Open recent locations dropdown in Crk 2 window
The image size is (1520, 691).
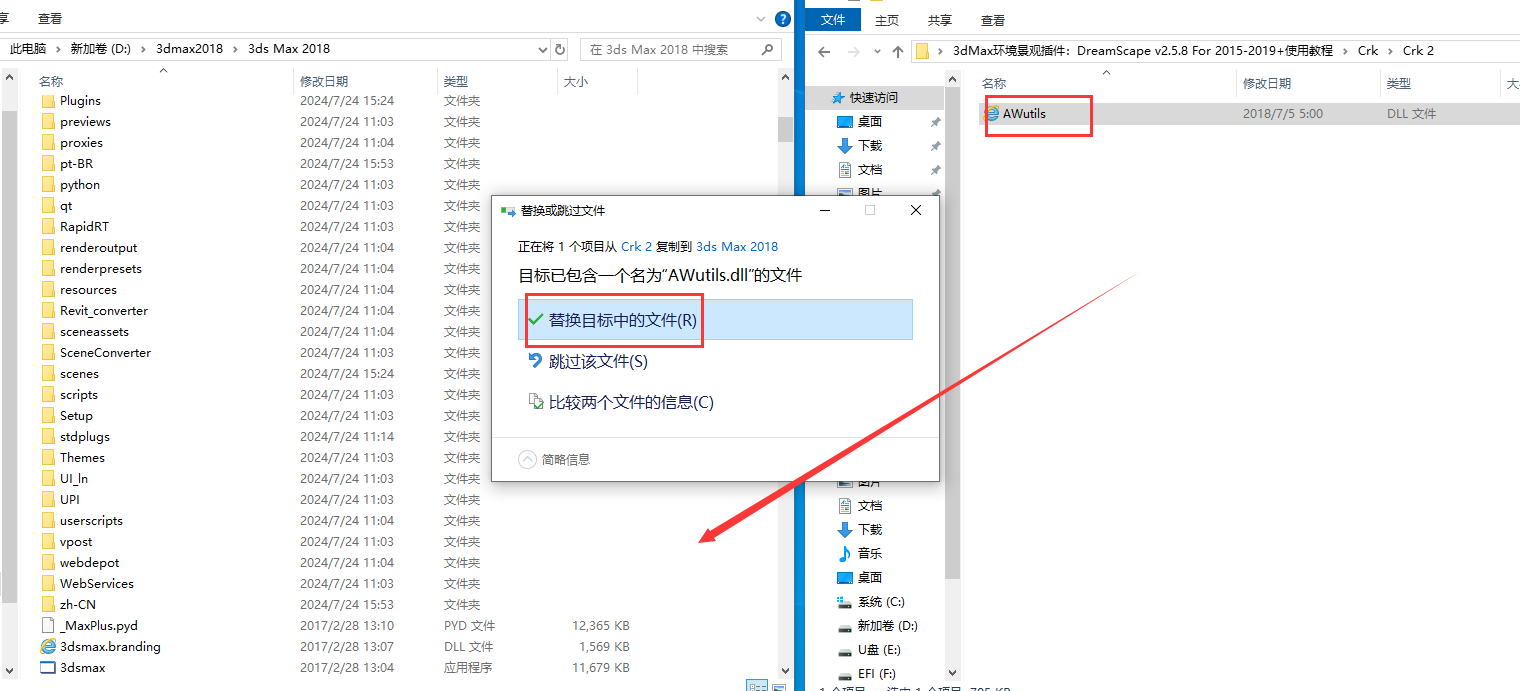click(877, 51)
